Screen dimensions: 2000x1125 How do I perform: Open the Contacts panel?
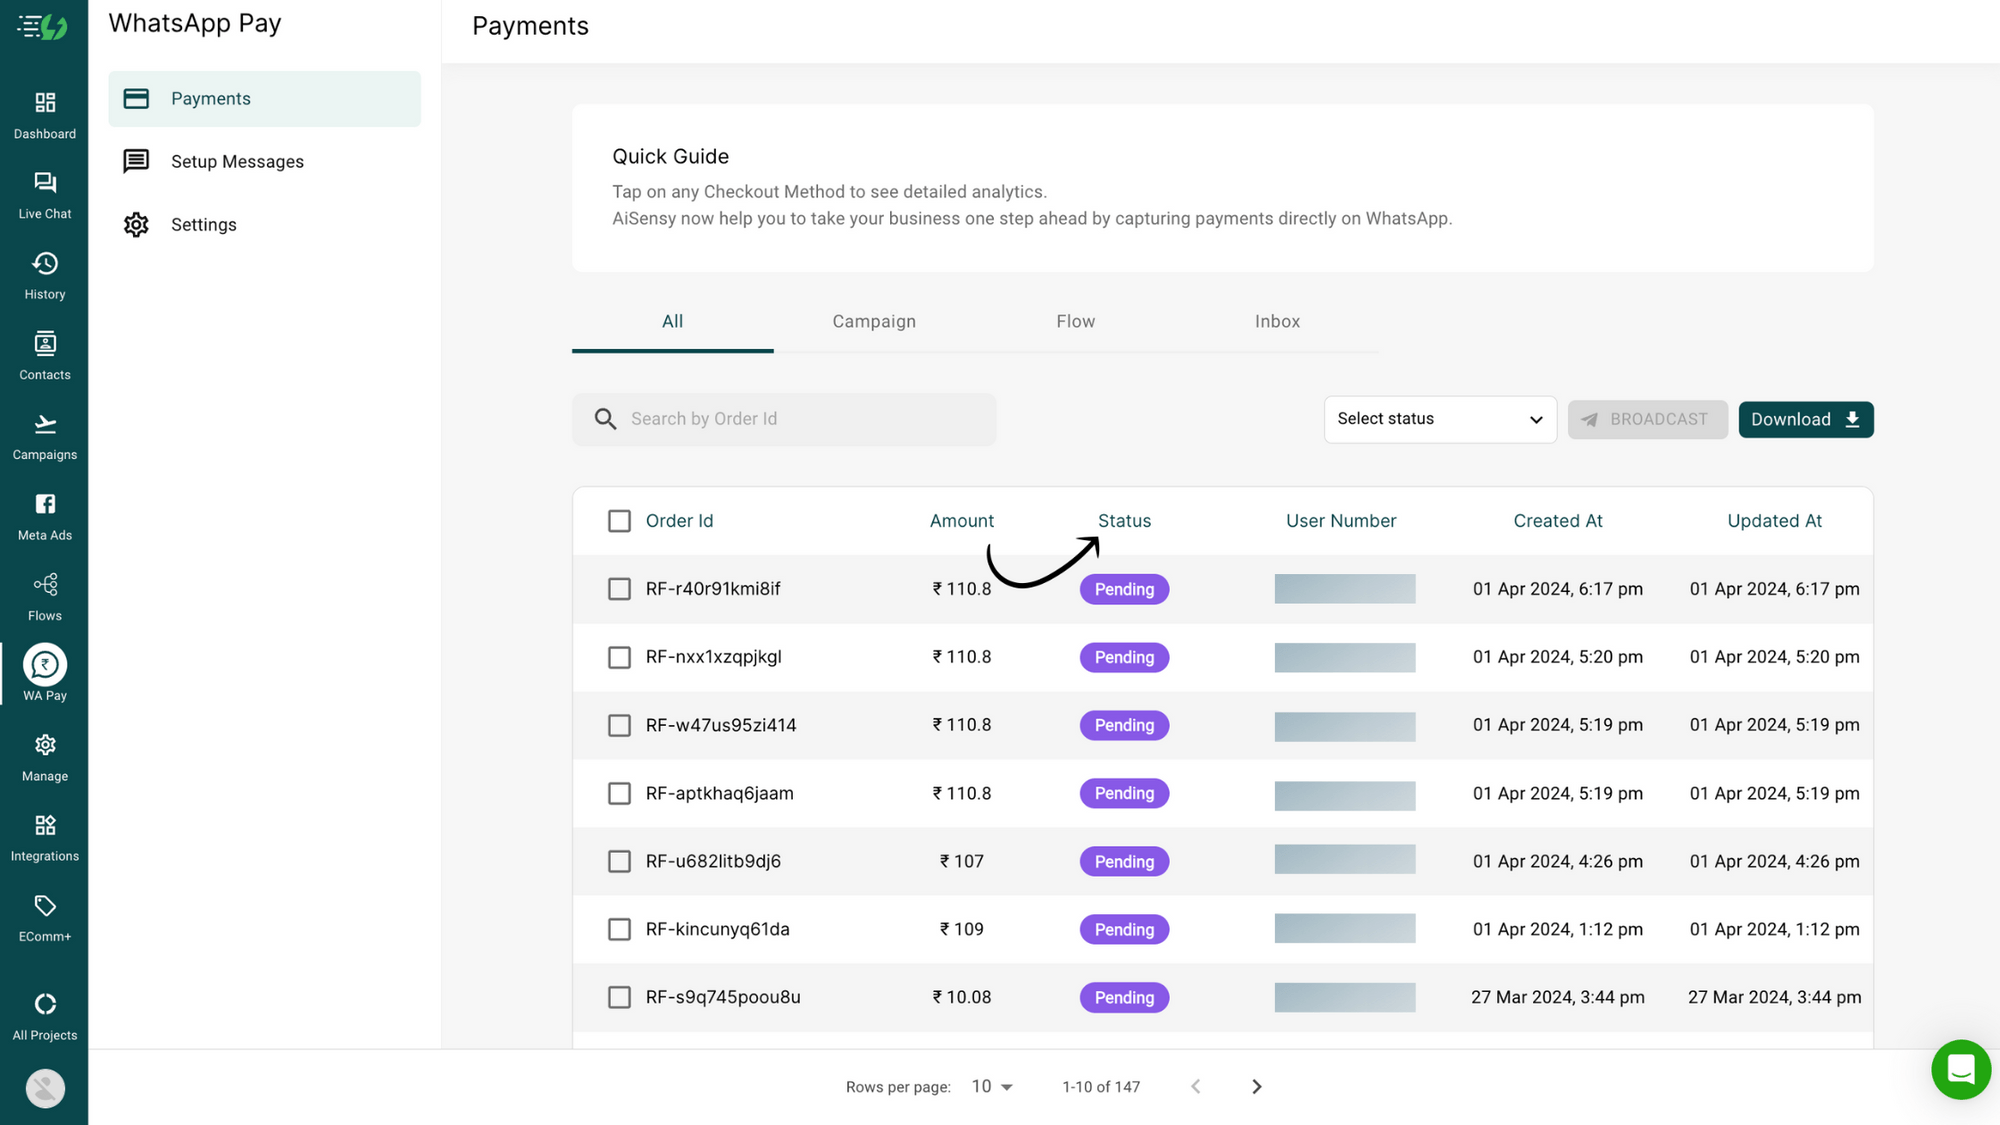click(44, 353)
